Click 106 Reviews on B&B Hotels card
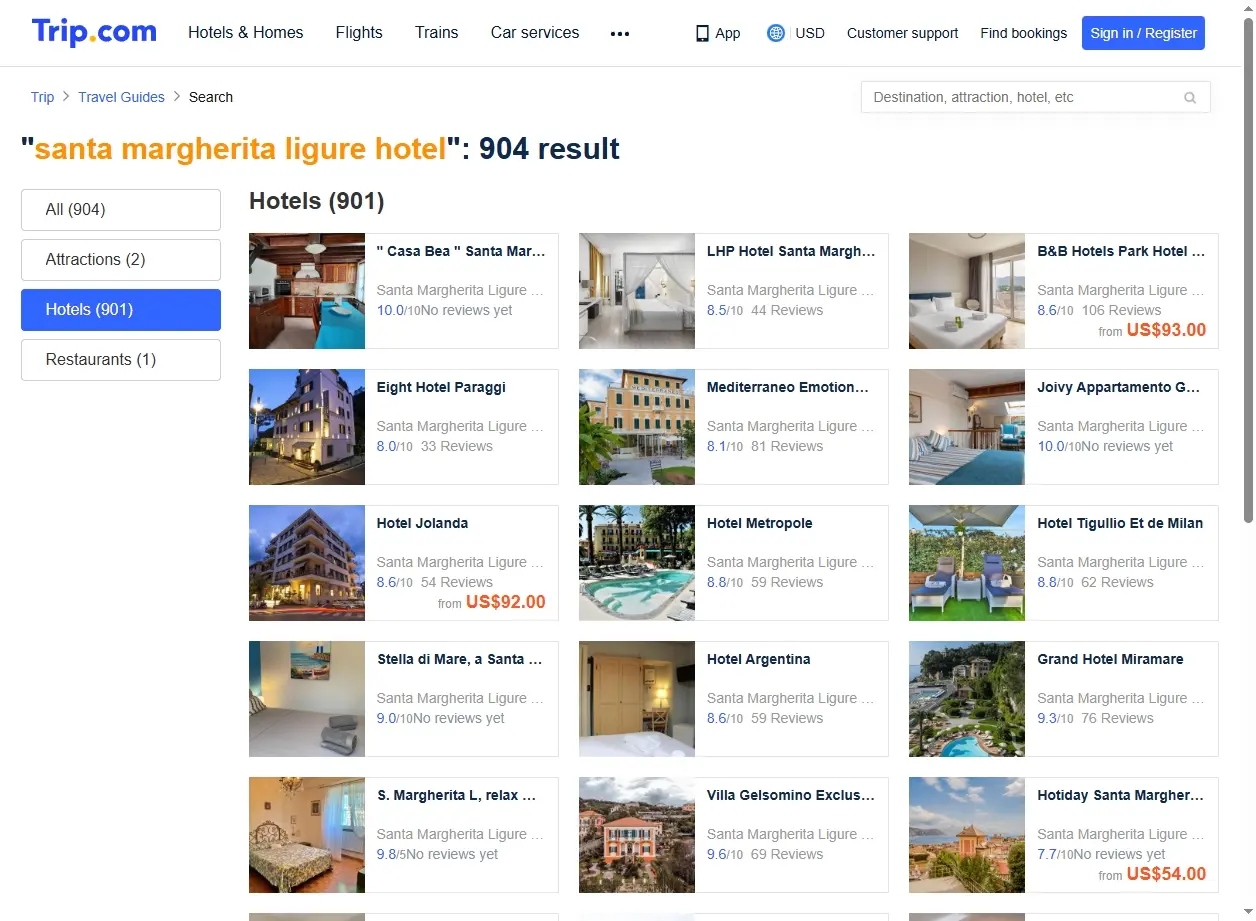1256x921 pixels. pyautogui.click(x=1121, y=310)
